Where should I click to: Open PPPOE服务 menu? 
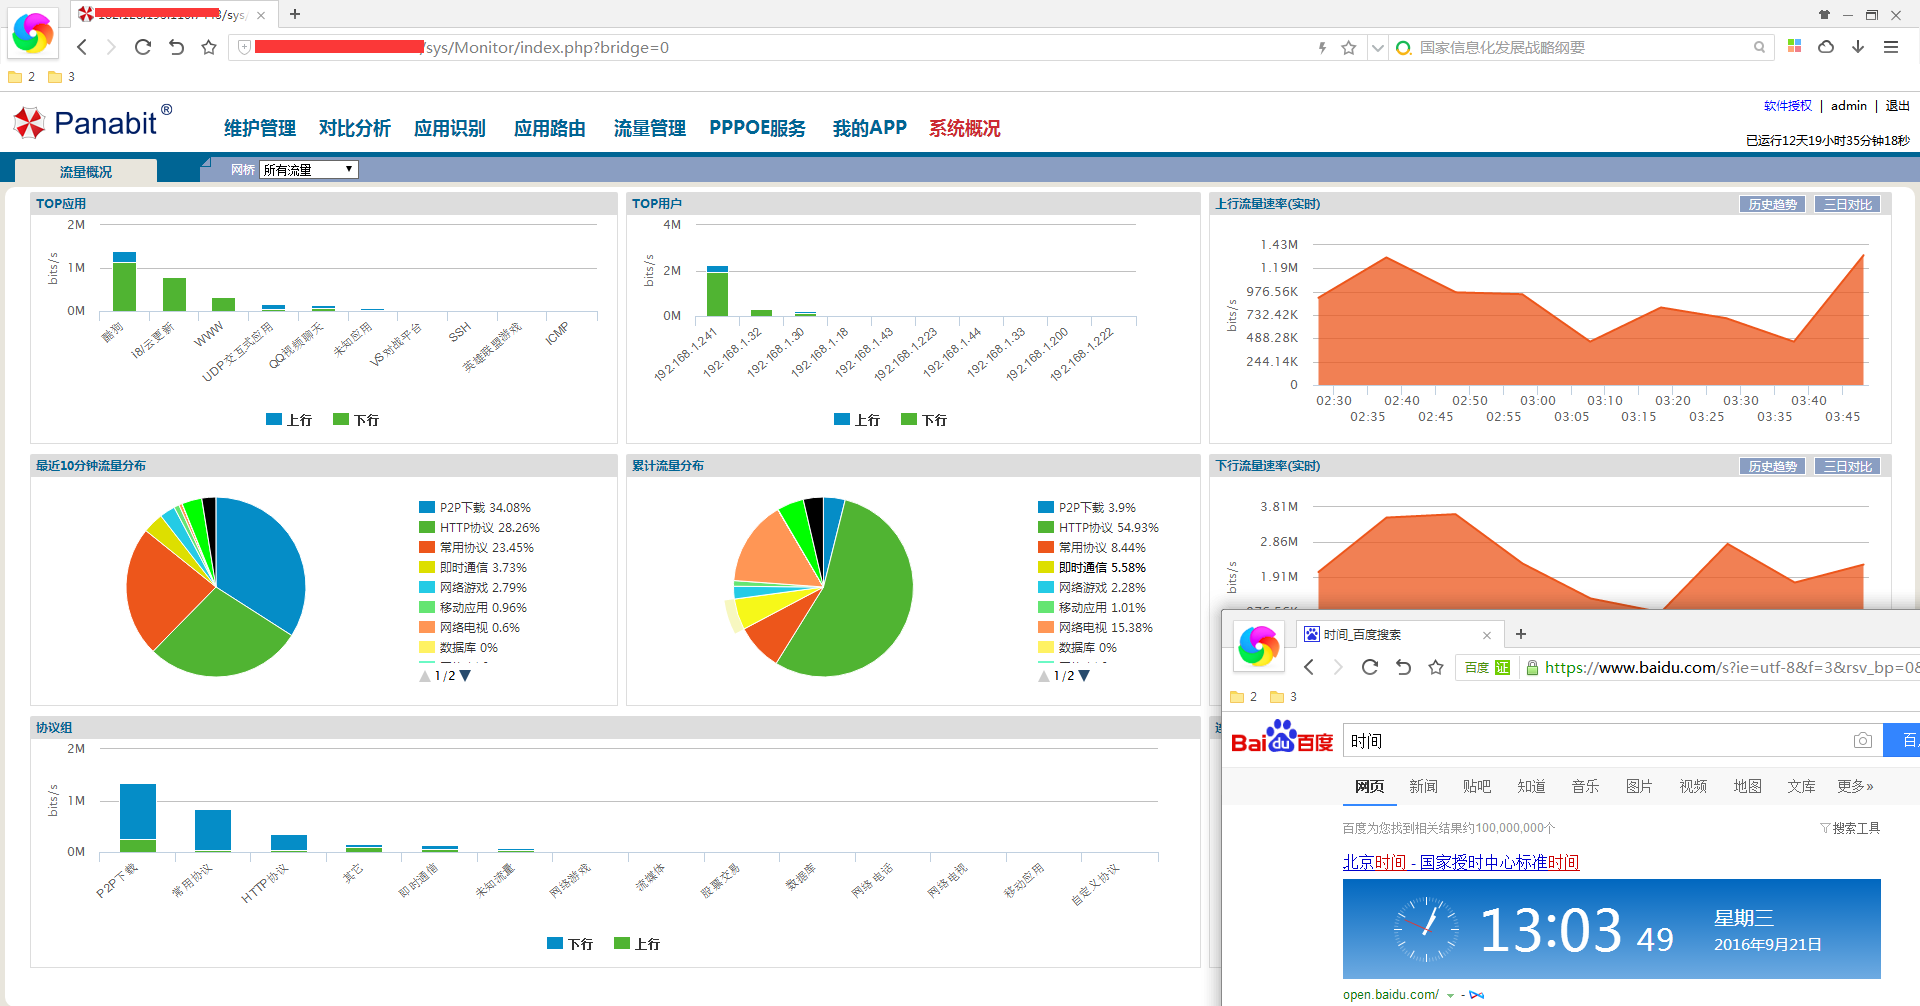point(758,128)
